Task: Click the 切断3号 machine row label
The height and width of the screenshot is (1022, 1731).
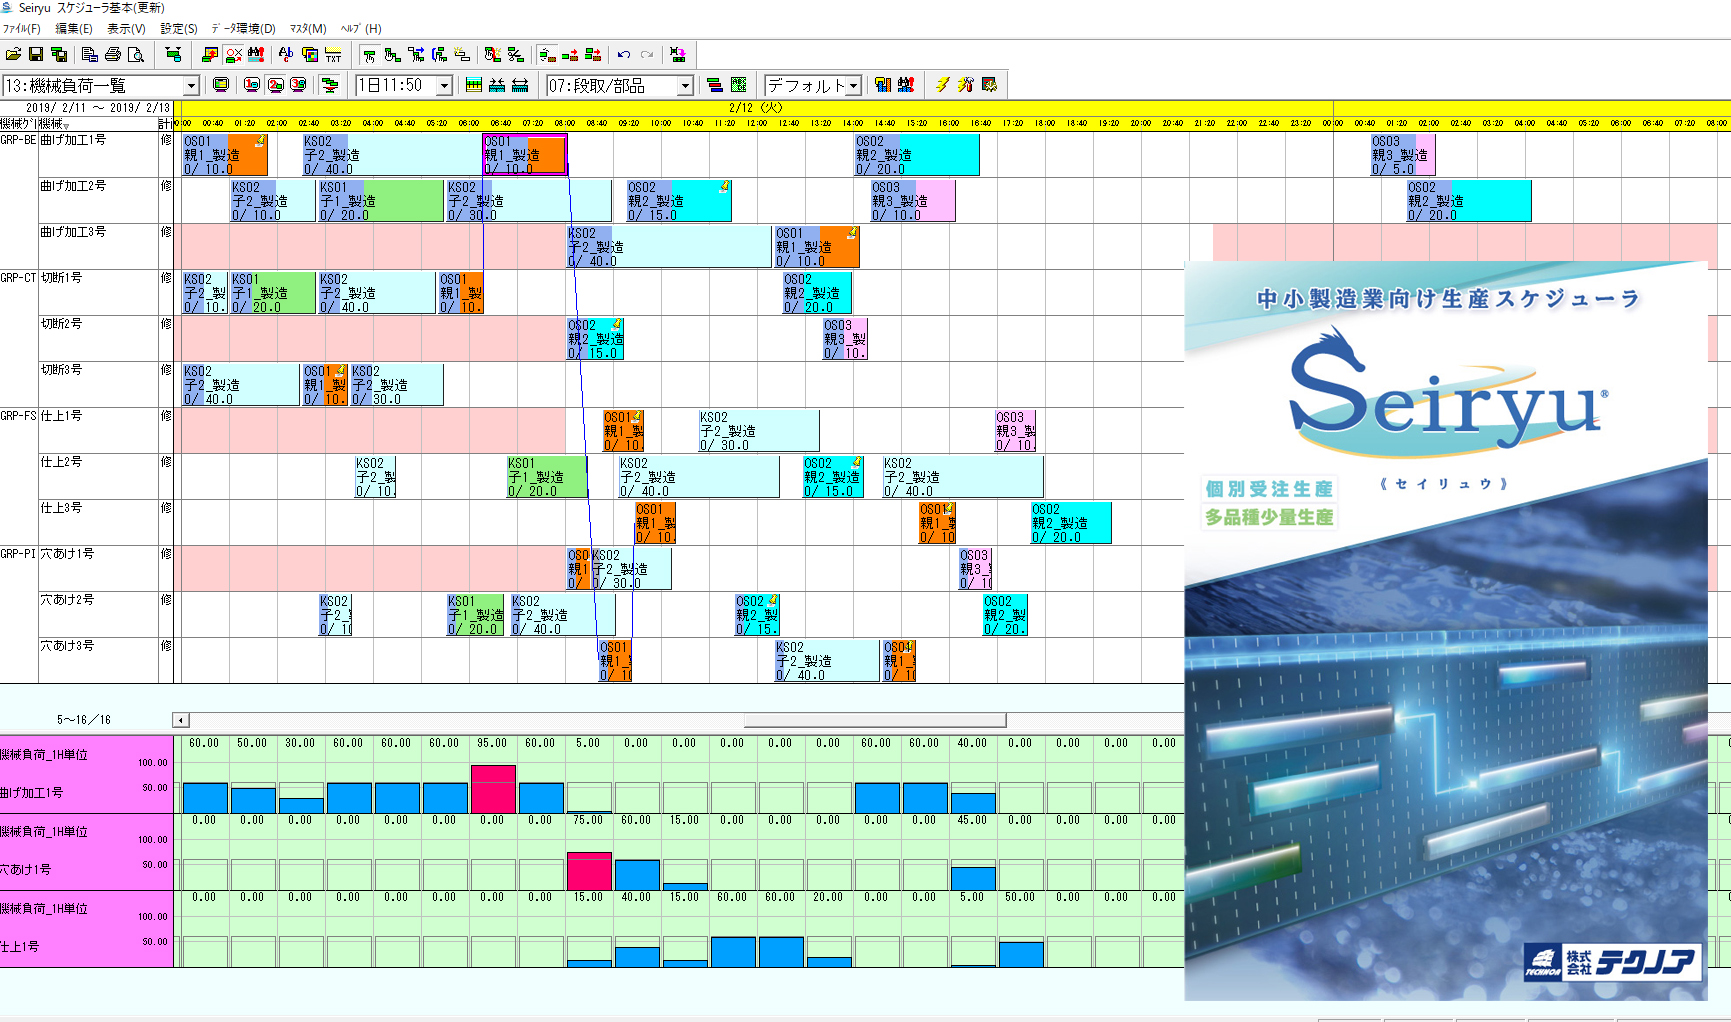Action: pos(62,370)
